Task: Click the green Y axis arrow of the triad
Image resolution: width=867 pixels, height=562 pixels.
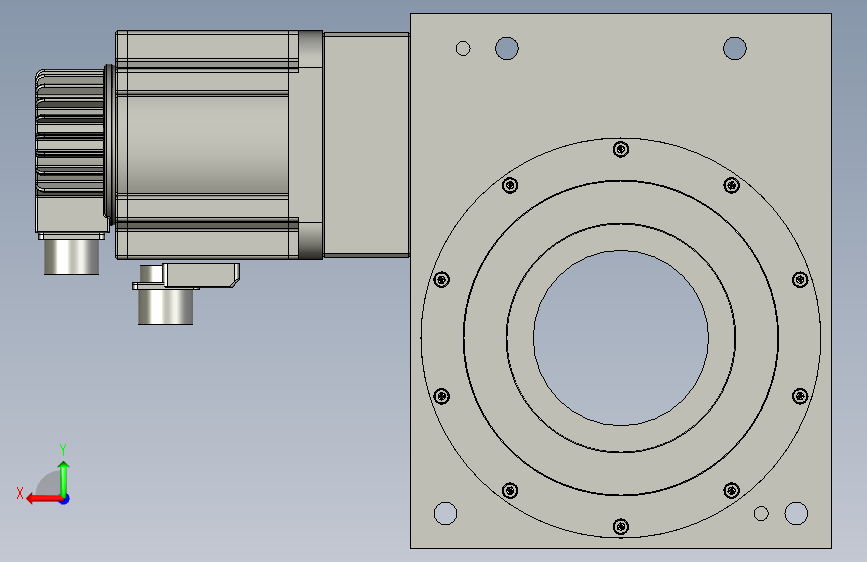Action: [64, 478]
